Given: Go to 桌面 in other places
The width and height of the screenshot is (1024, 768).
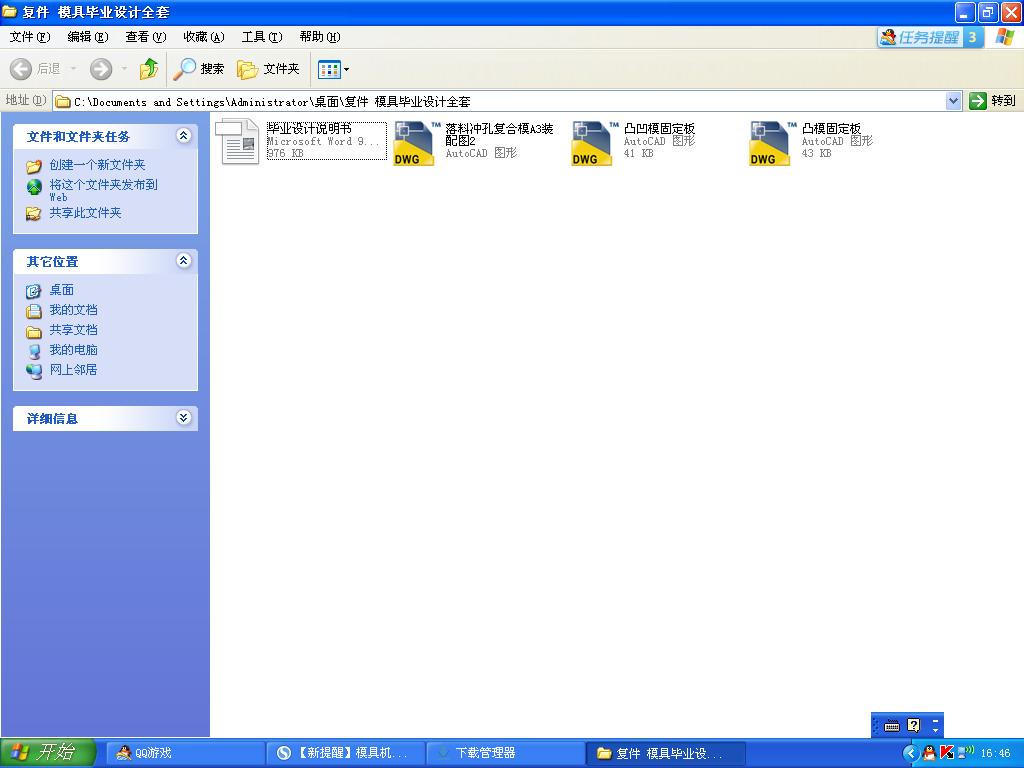Looking at the screenshot, I should coord(61,290).
